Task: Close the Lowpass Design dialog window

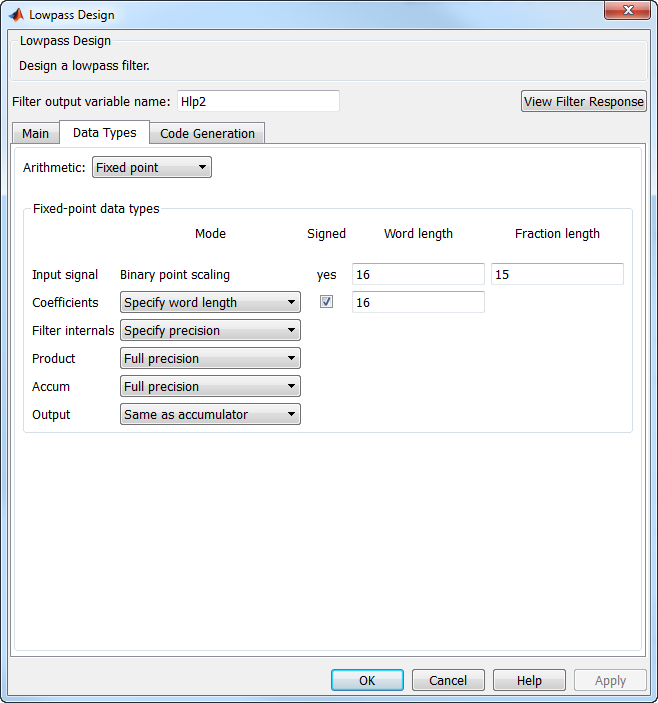Action: click(627, 10)
